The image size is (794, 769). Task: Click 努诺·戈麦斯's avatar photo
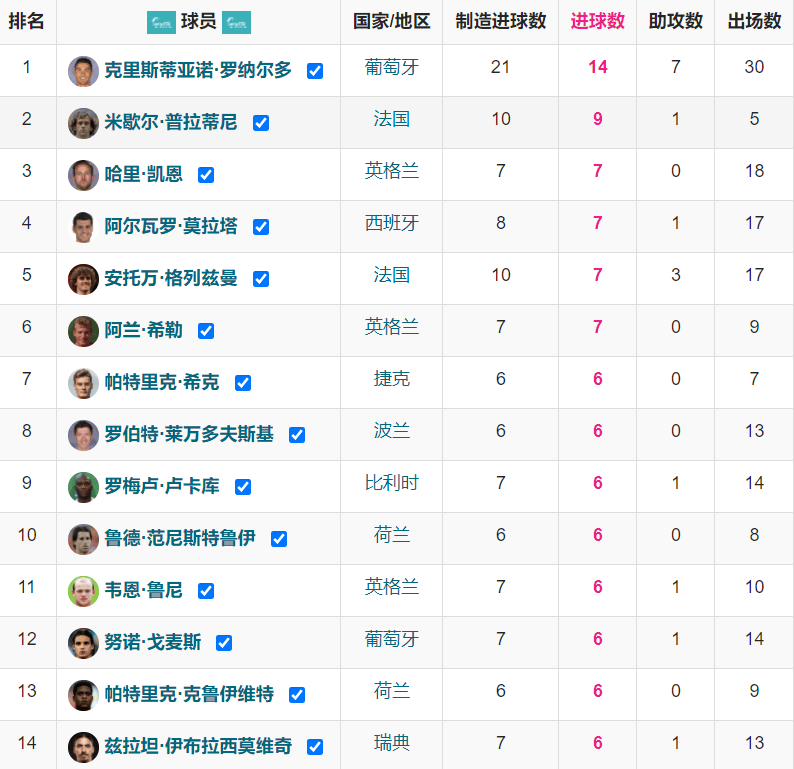pyautogui.click(x=83, y=643)
